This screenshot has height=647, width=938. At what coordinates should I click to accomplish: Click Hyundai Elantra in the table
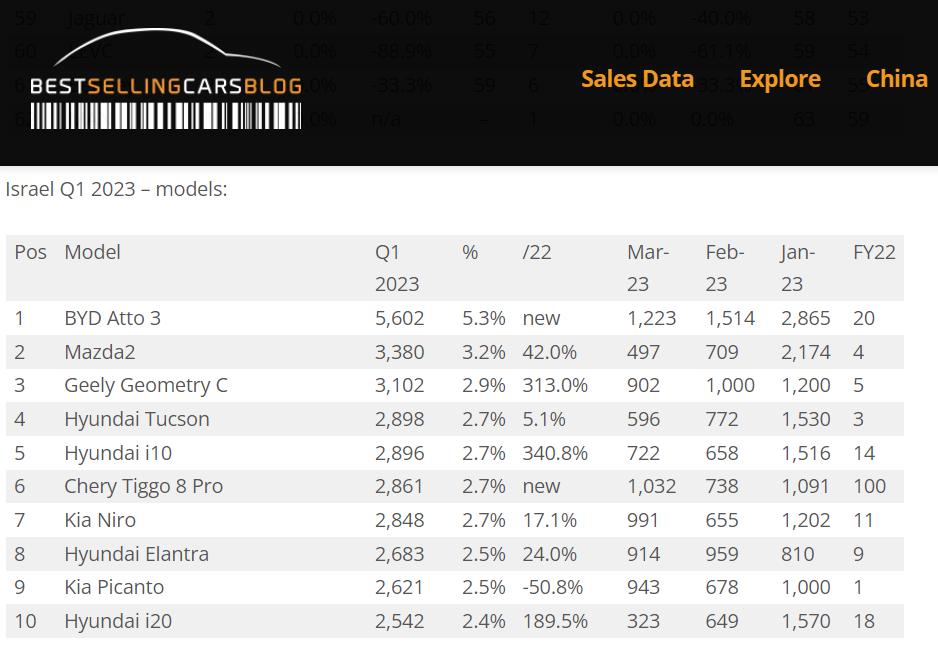point(136,554)
